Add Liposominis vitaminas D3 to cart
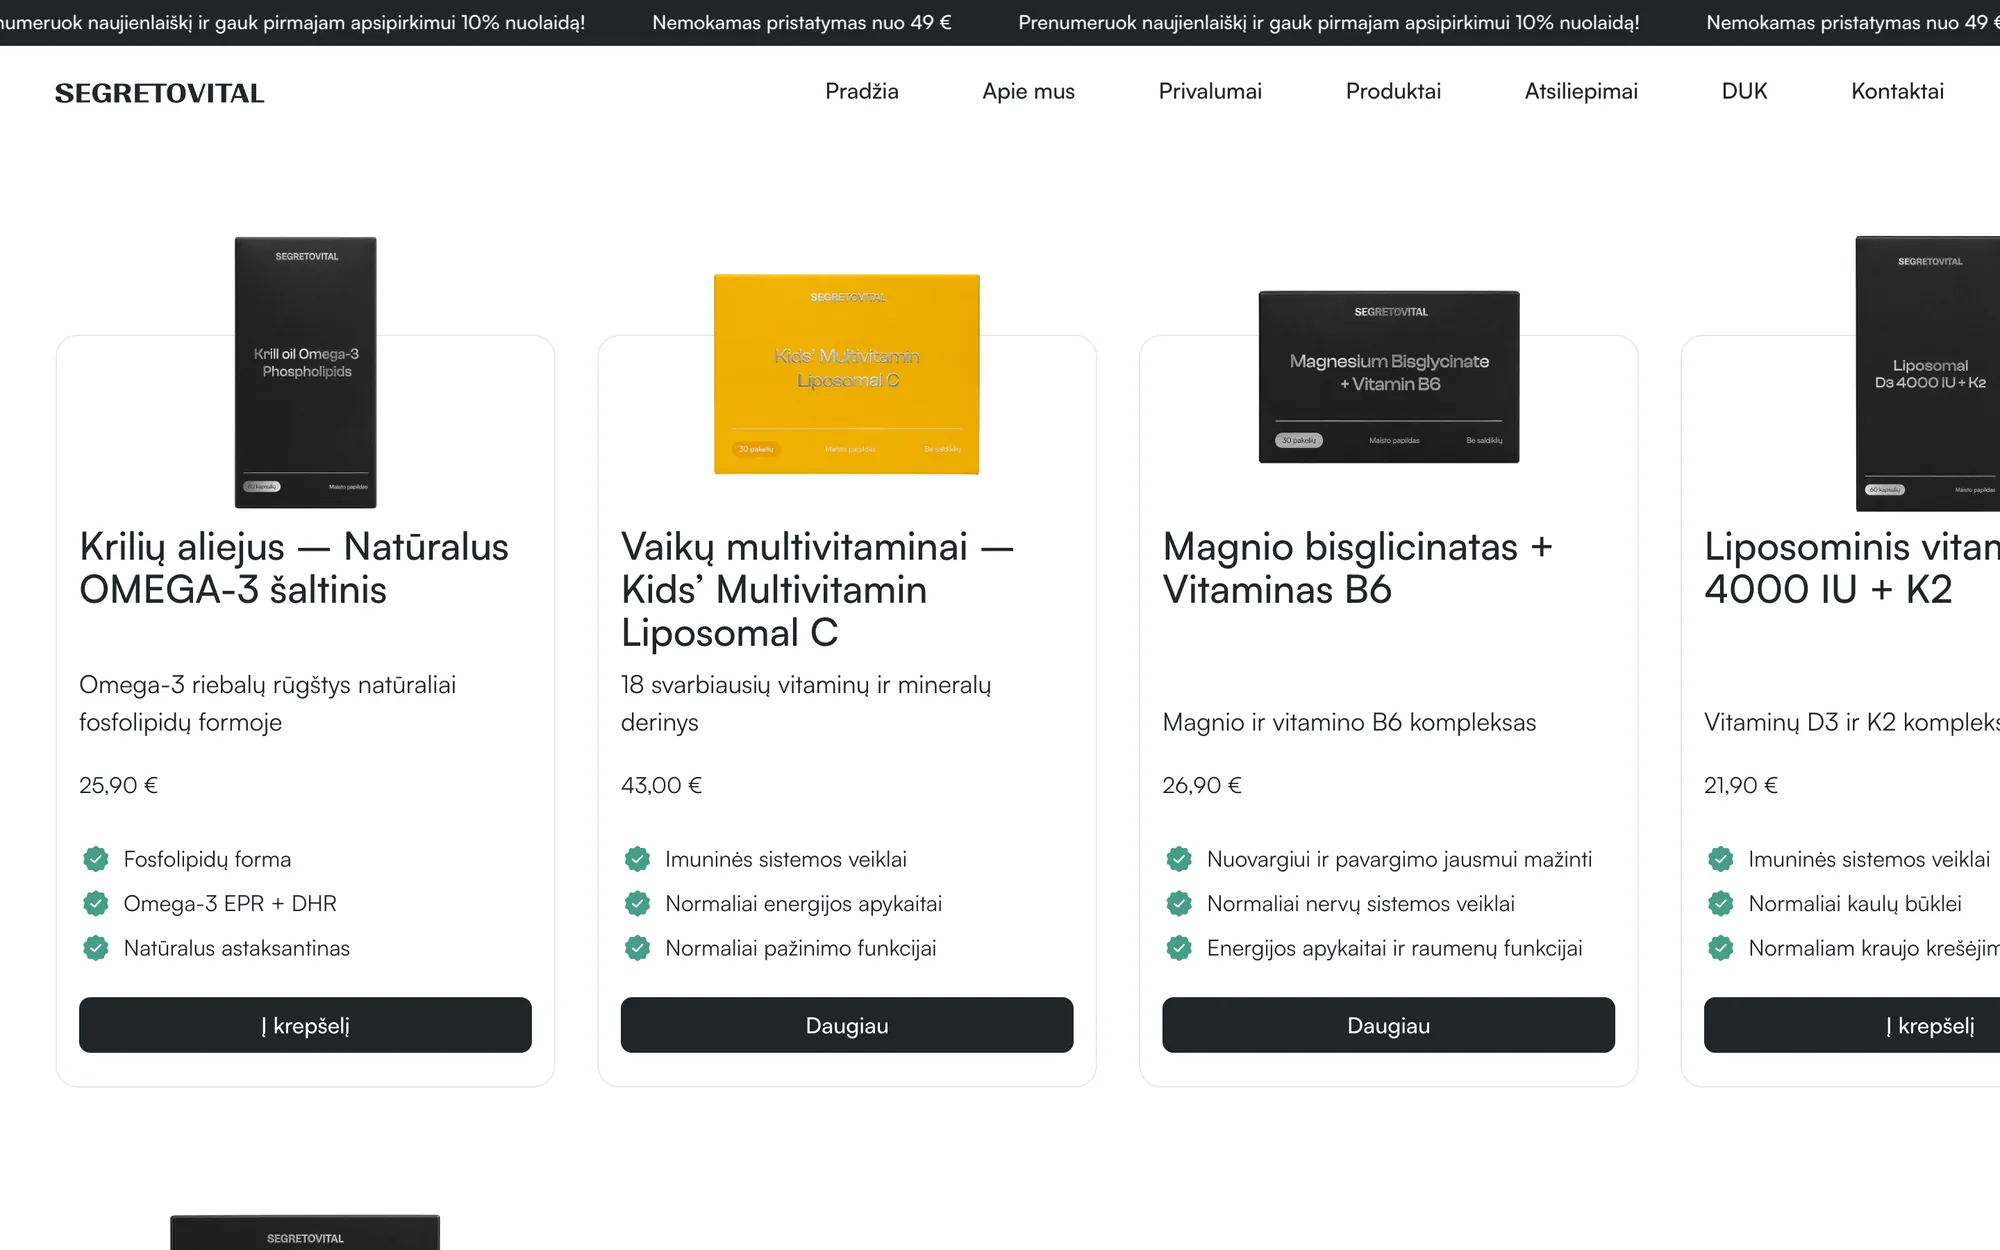 tap(1852, 1025)
